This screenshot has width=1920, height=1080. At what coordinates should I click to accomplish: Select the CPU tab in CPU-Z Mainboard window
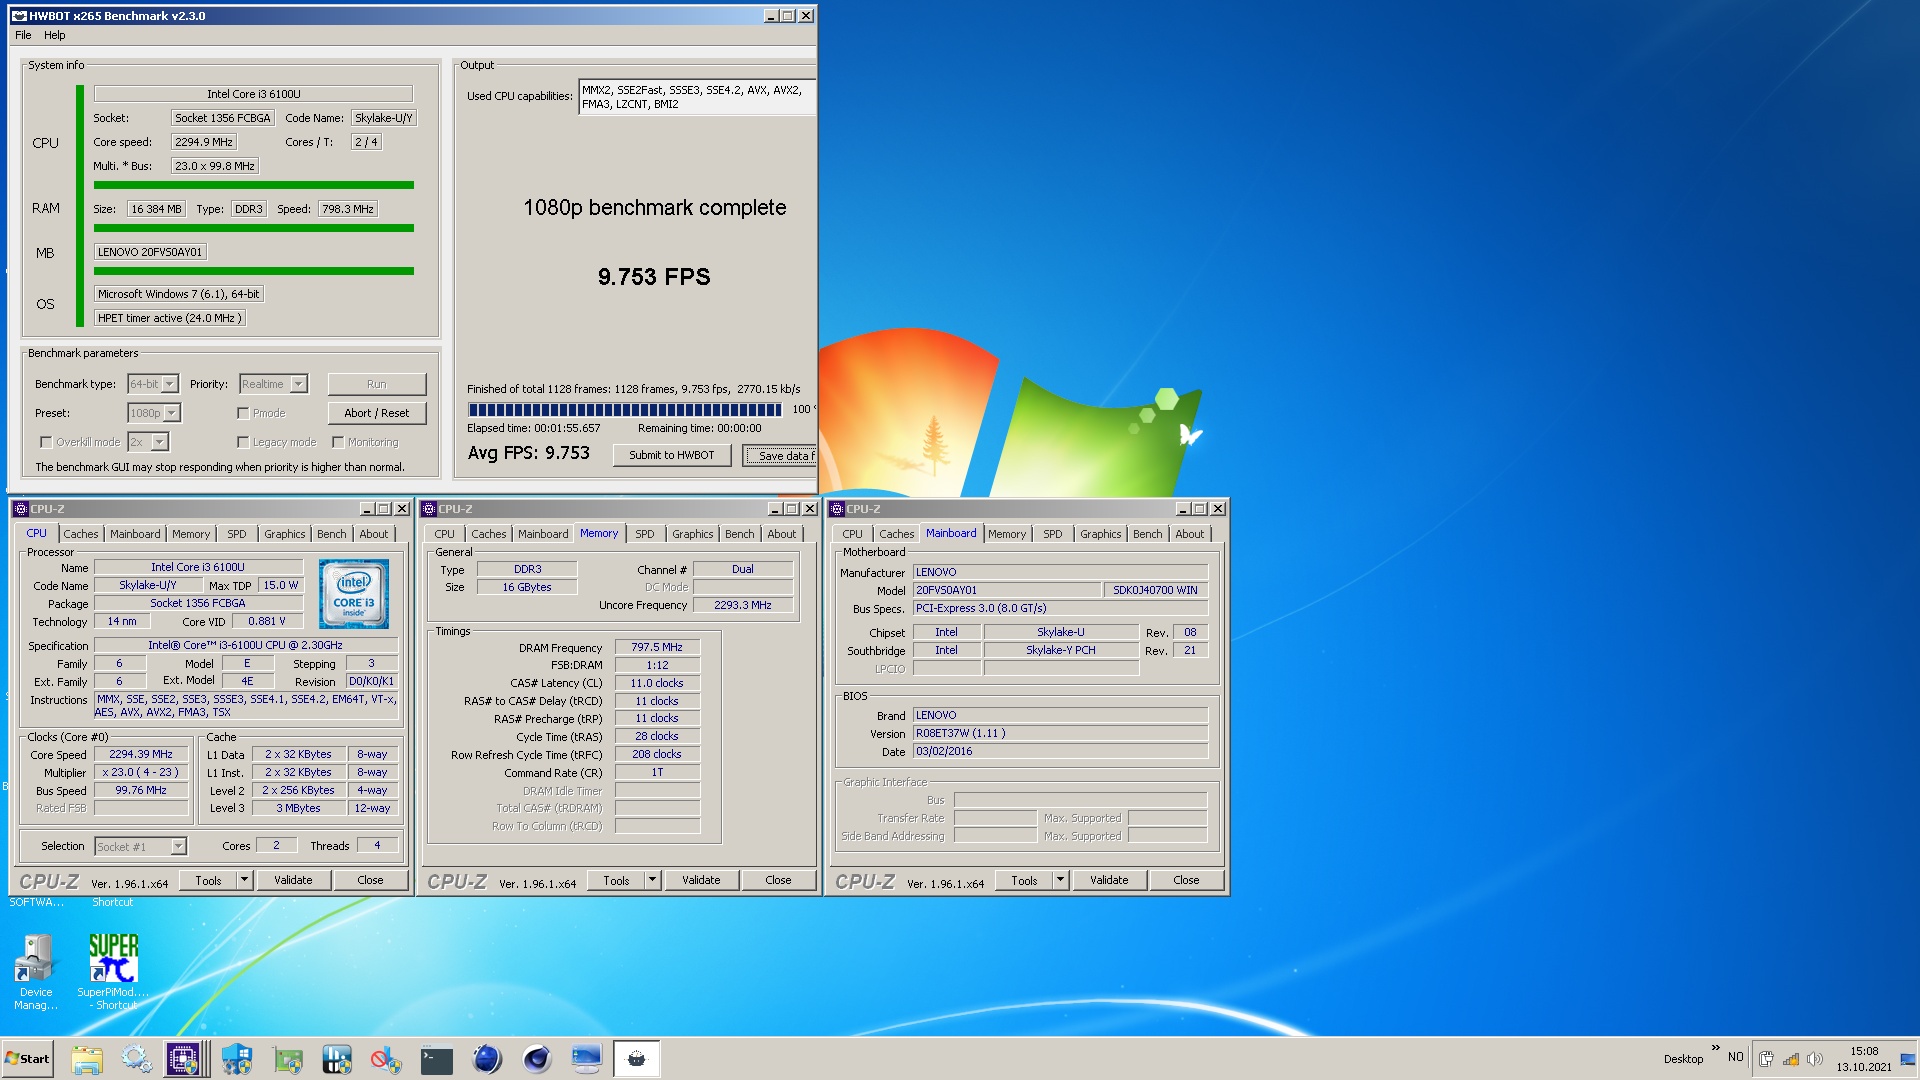(853, 534)
